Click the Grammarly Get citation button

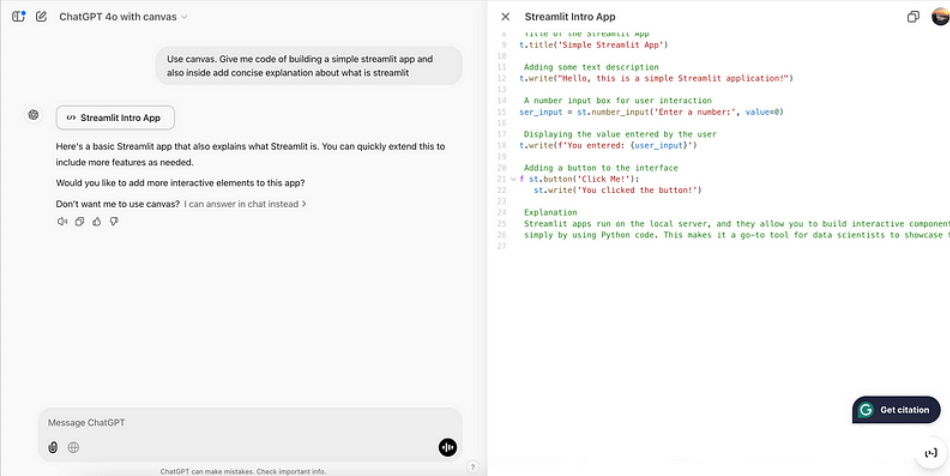click(x=896, y=410)
